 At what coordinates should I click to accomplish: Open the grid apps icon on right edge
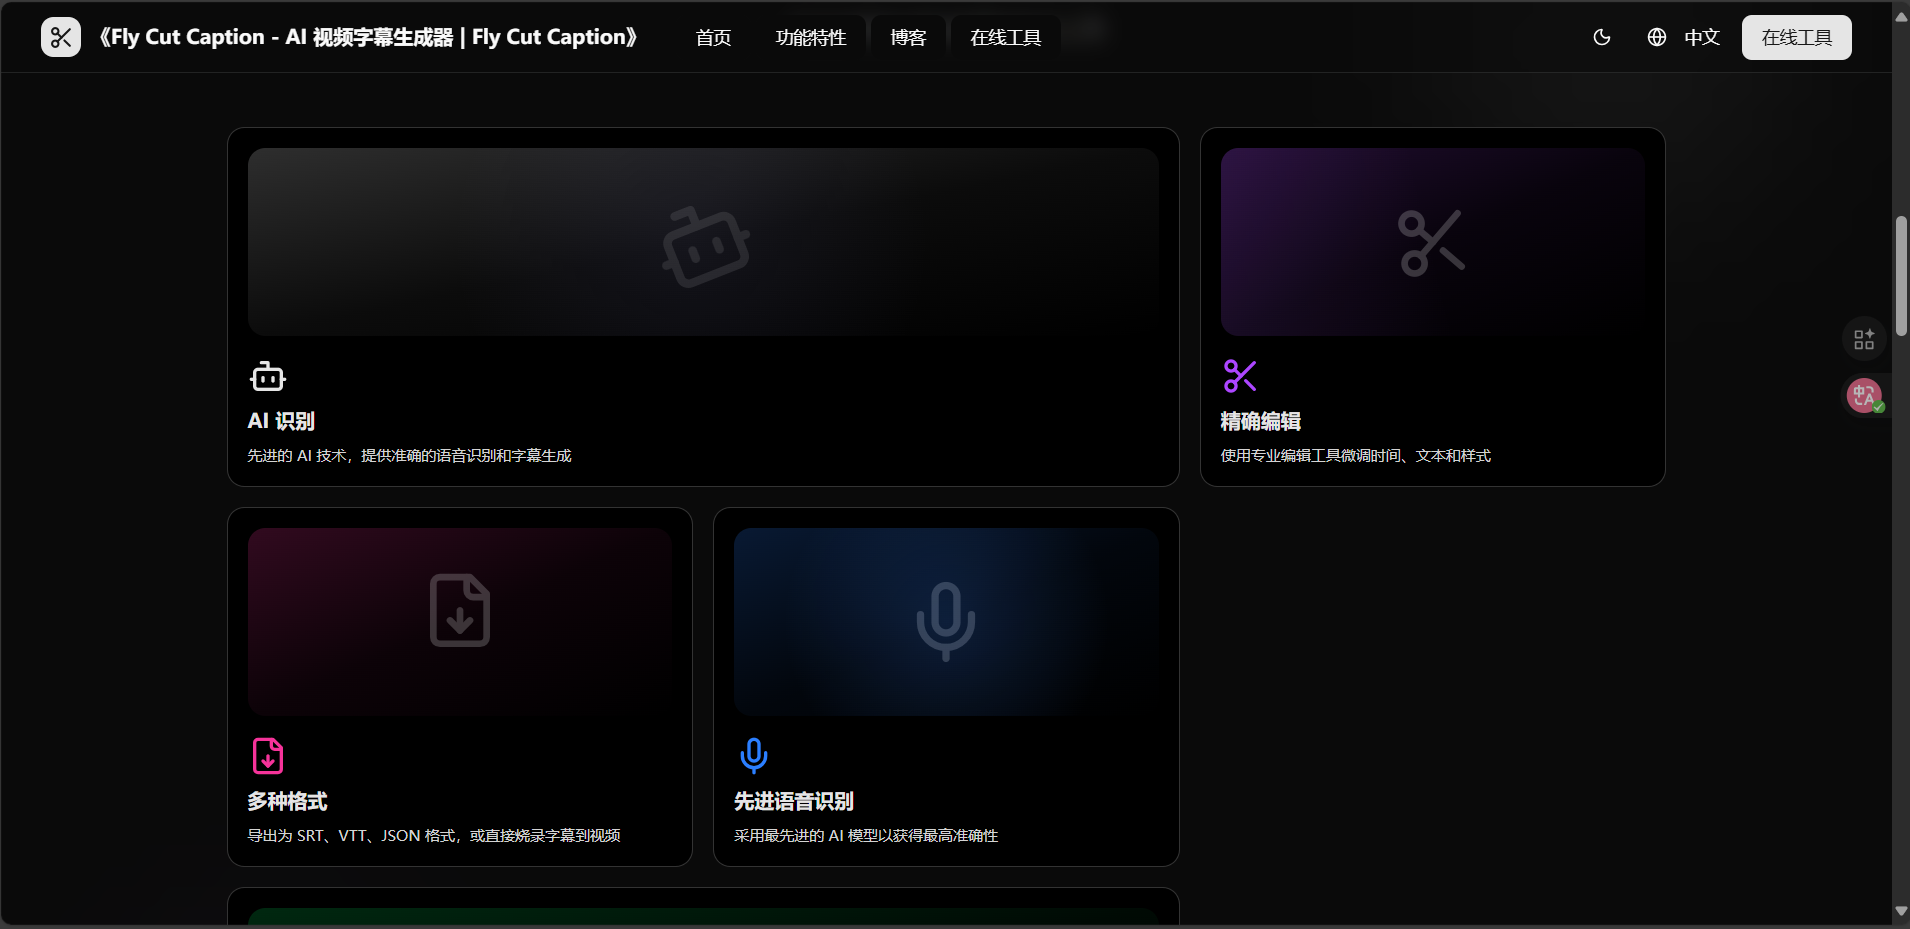click(x=1864, y=339)
